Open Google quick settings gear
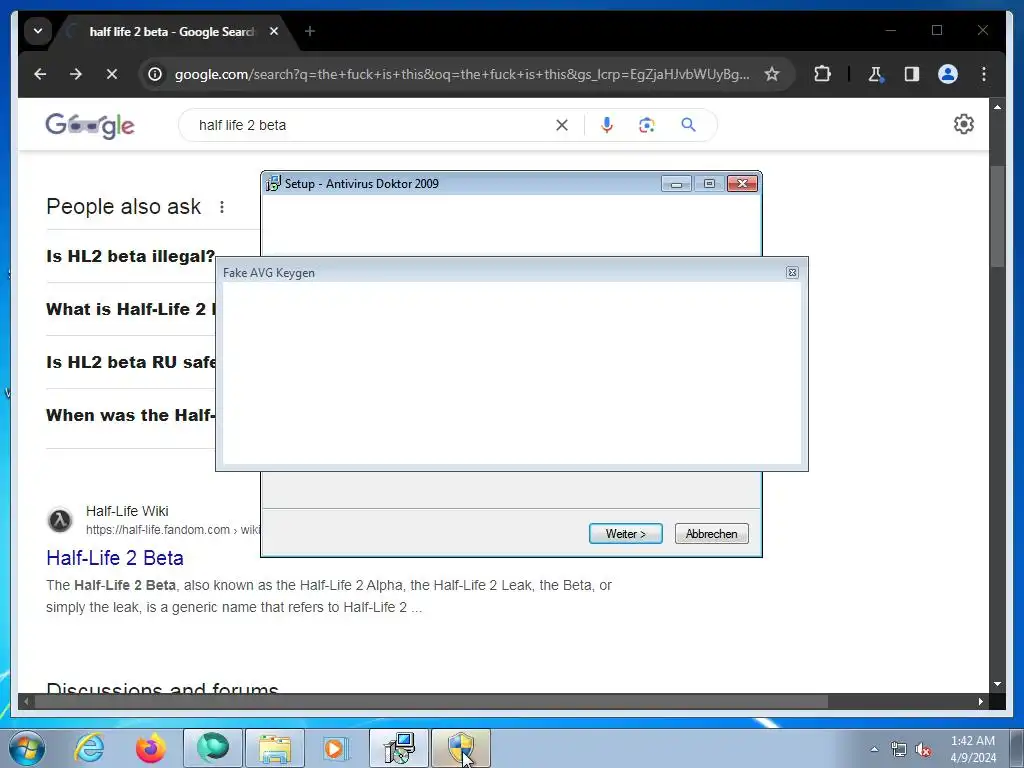This screenshot has height=768, width=1024. [963, 124]
